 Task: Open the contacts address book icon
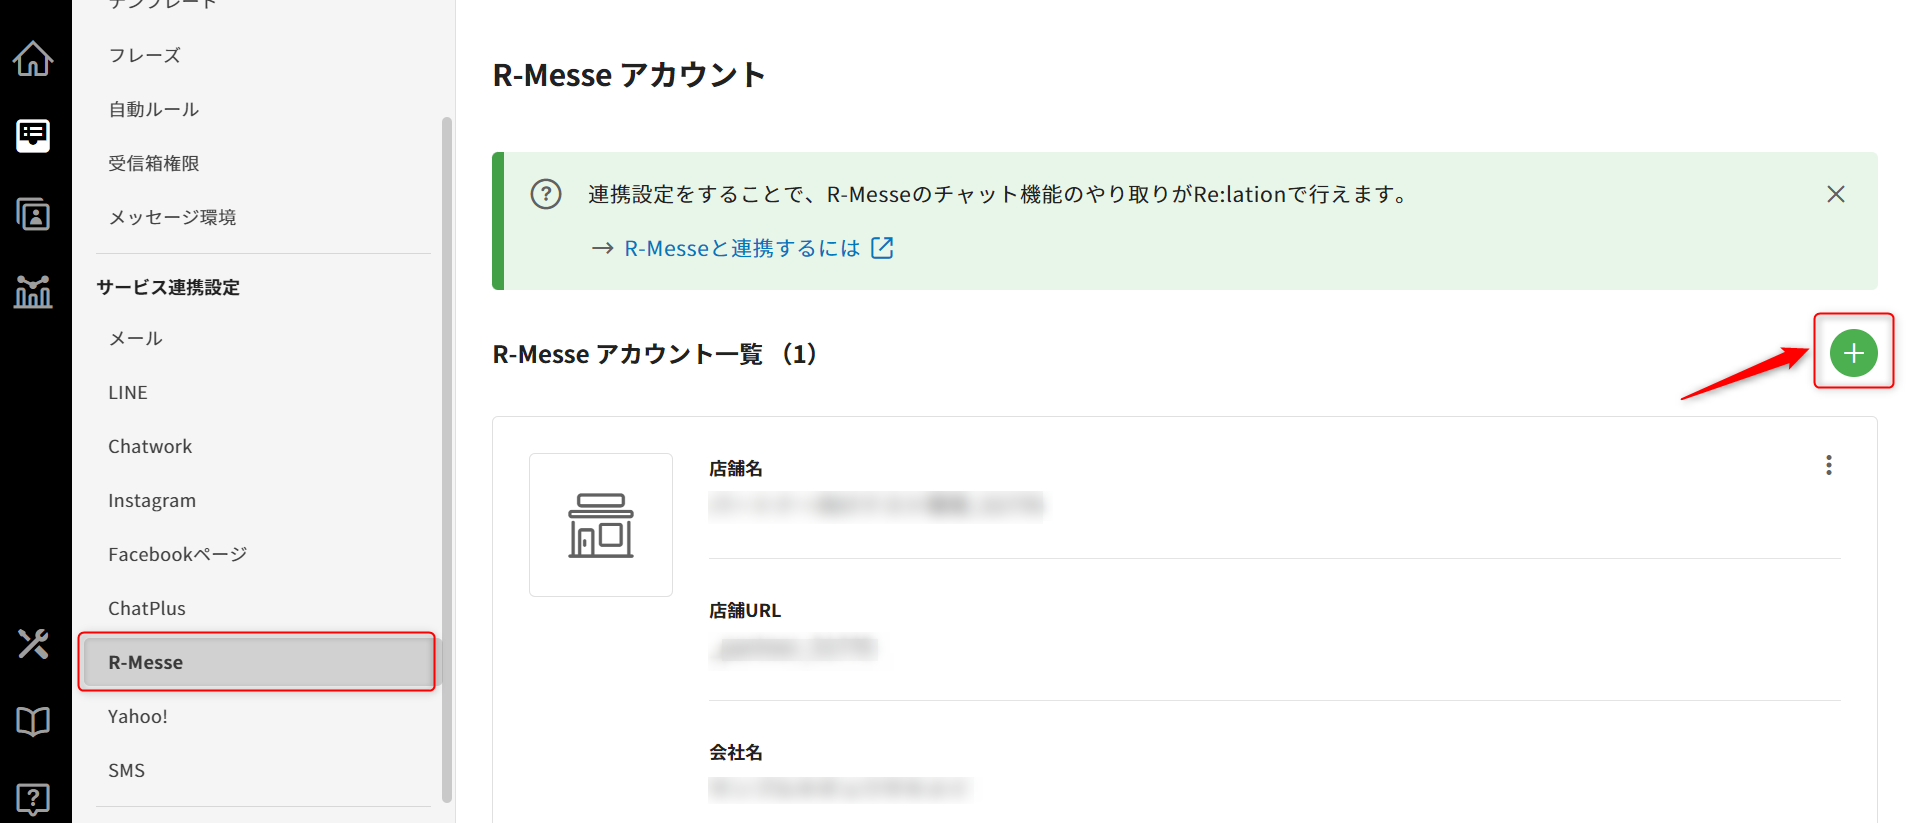click(33, 214)
